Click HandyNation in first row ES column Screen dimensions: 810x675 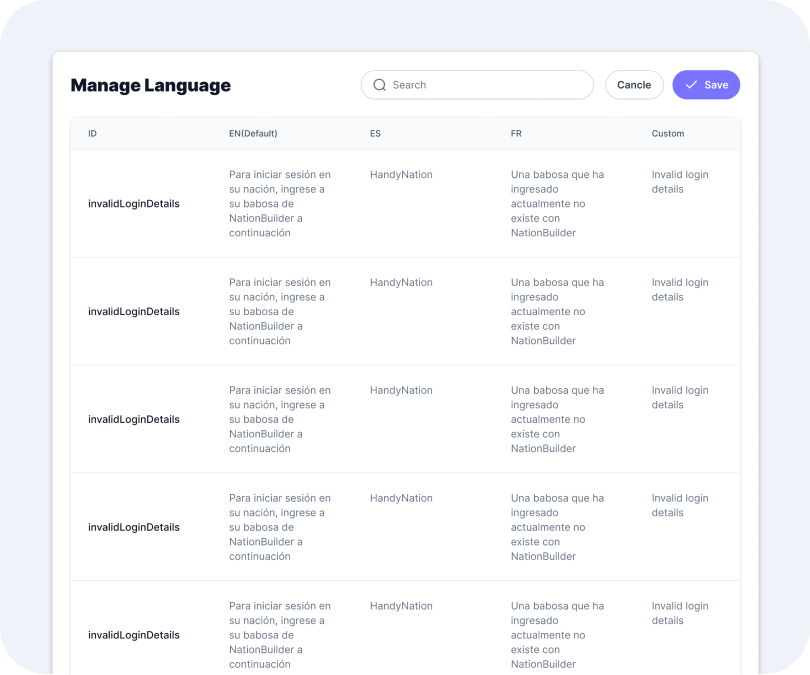pyautogui.click(x=401, y=175)
